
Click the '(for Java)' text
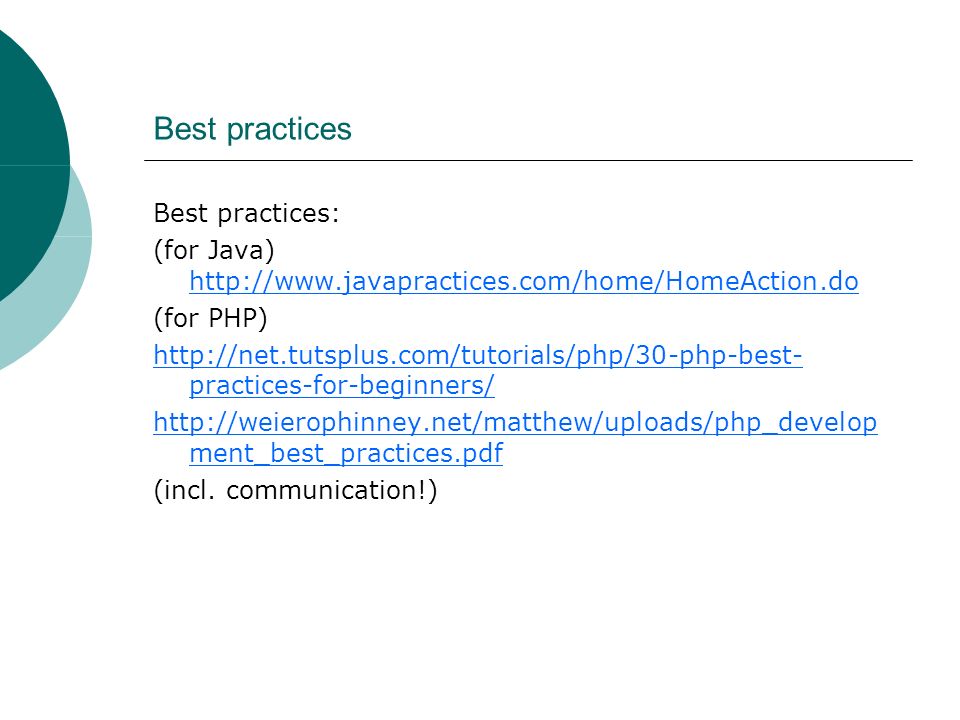click(x=214, y=250)
